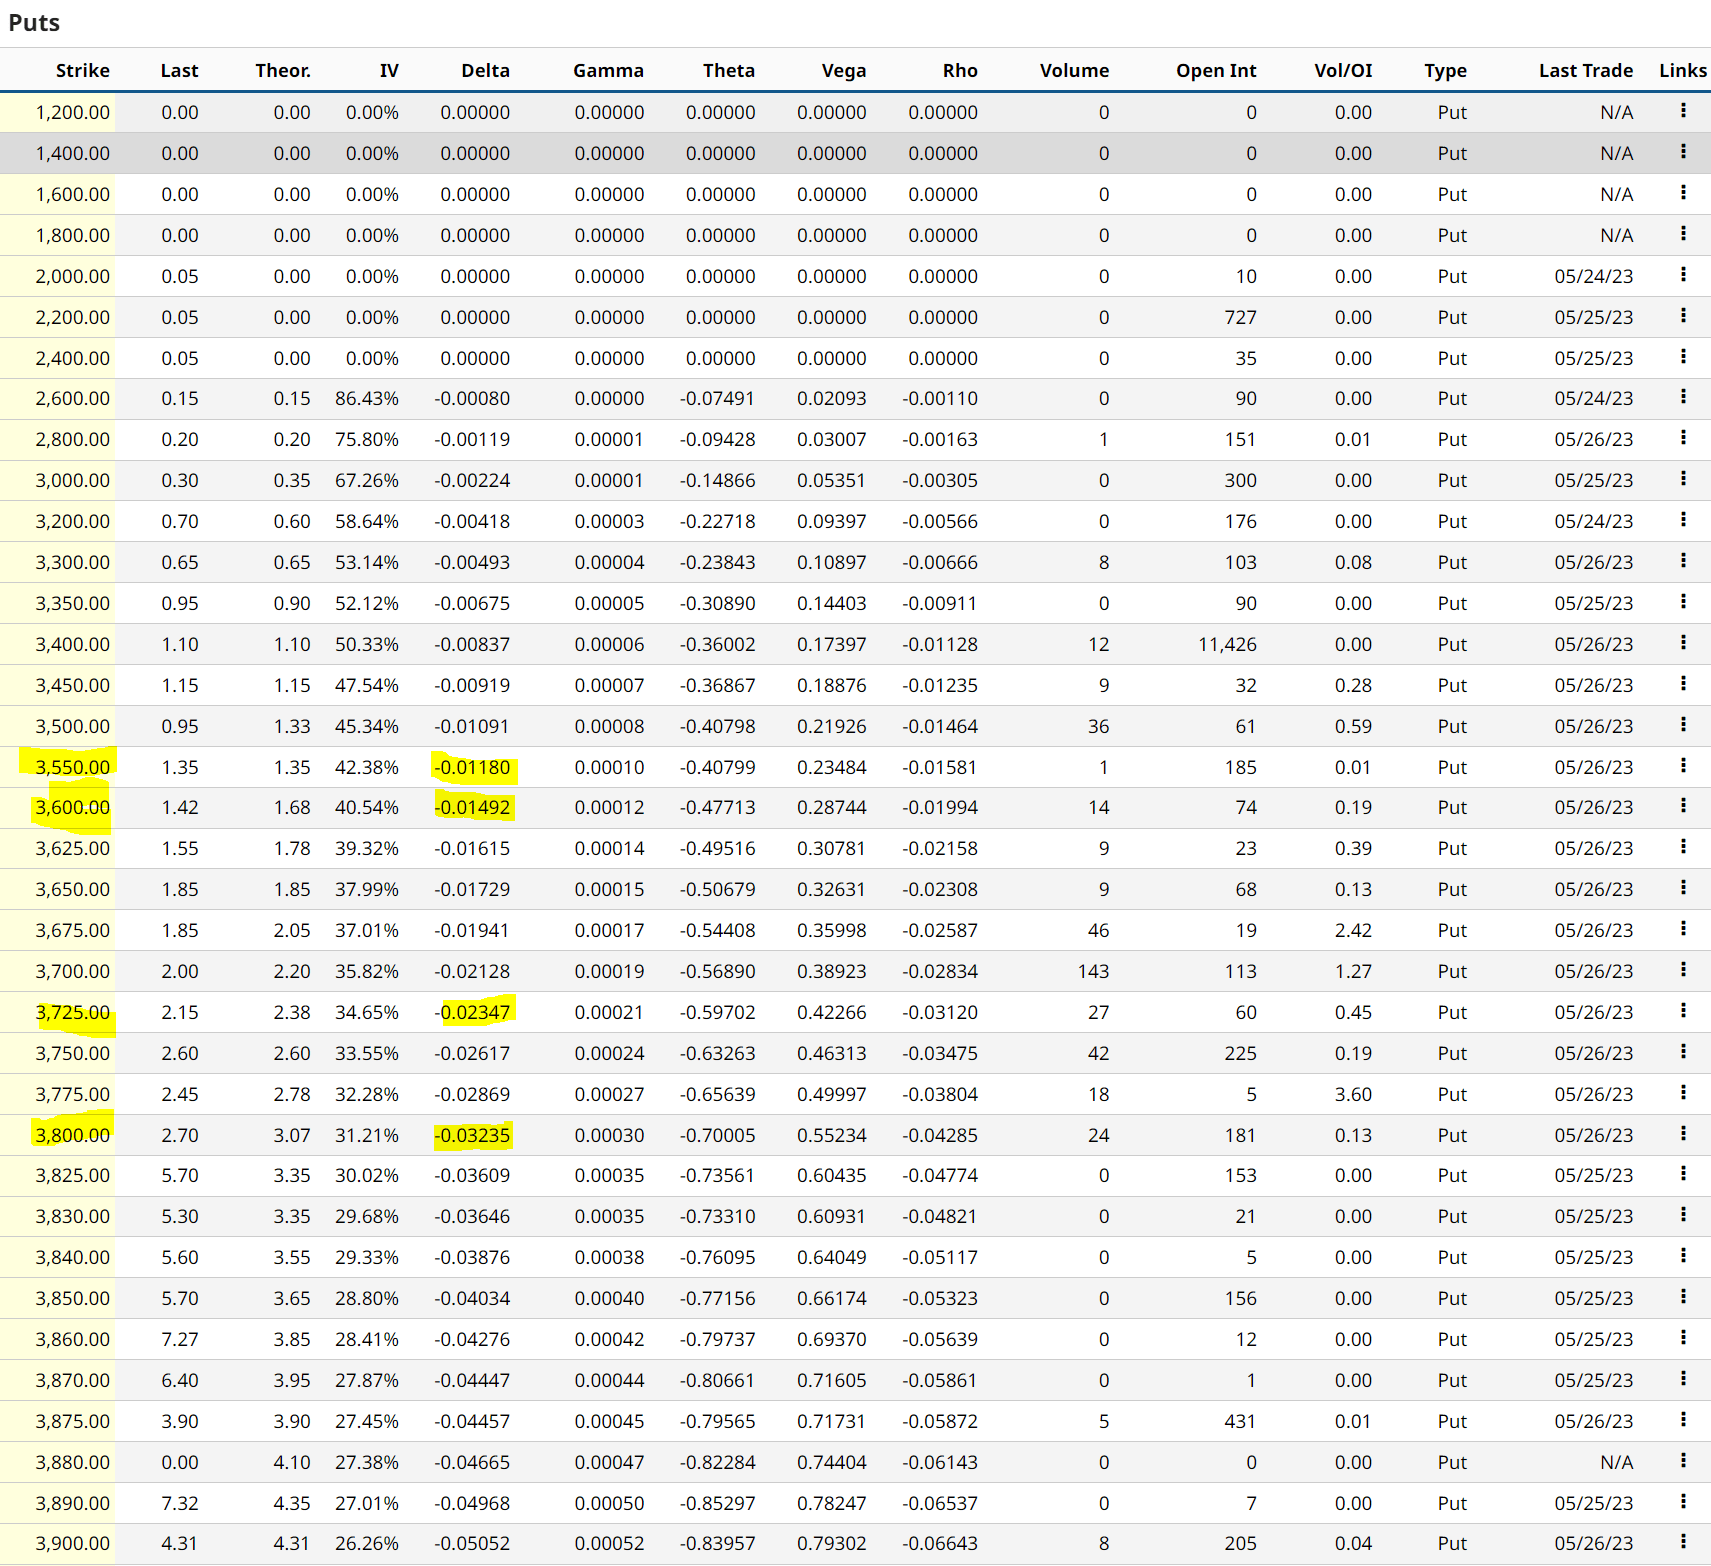Screen dimensions: 1711x1566
Task: Click the IV value 86.43%
Action: pos(366,398)
